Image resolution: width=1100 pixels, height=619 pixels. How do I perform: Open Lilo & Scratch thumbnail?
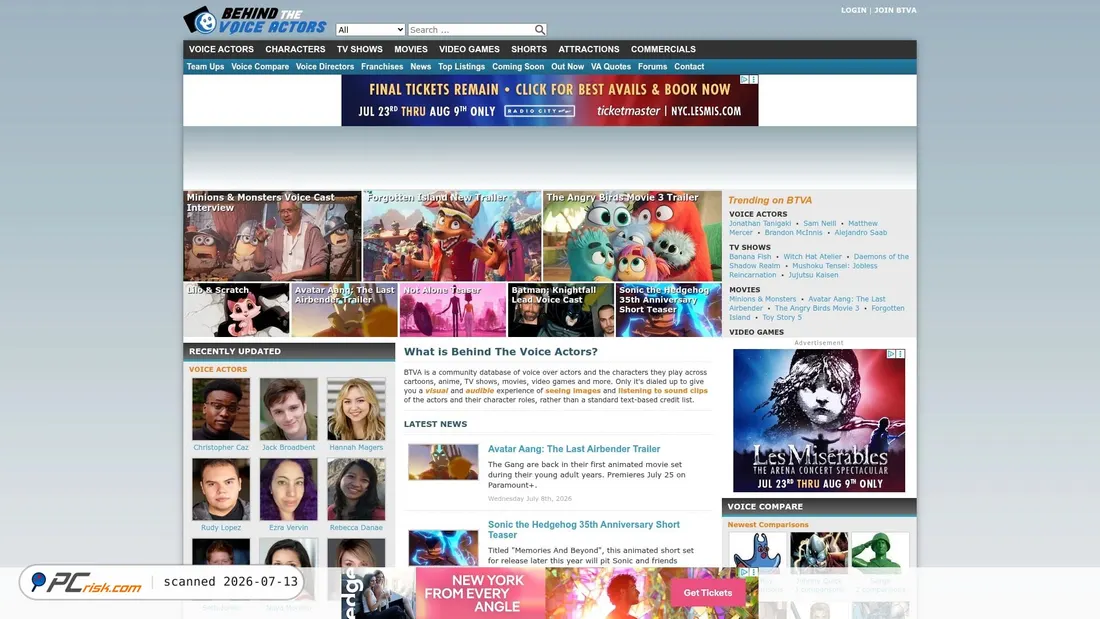(x=236, y=310)
